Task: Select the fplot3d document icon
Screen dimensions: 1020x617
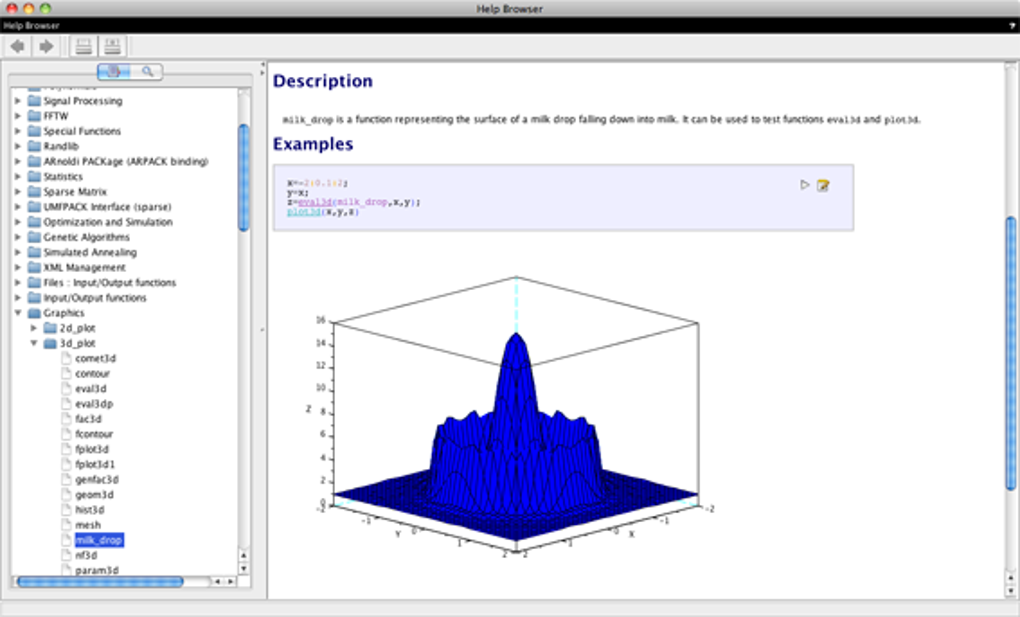Action: [x=66, y=449]
